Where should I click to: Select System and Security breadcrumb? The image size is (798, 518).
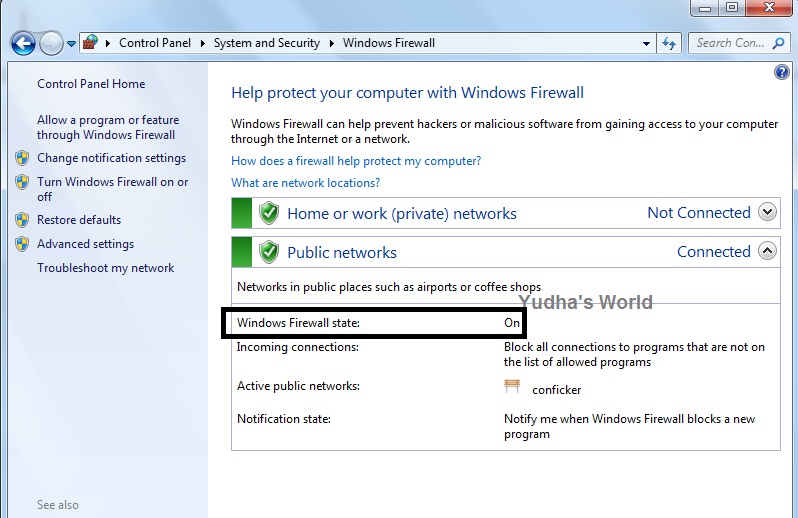coord(267,43)
